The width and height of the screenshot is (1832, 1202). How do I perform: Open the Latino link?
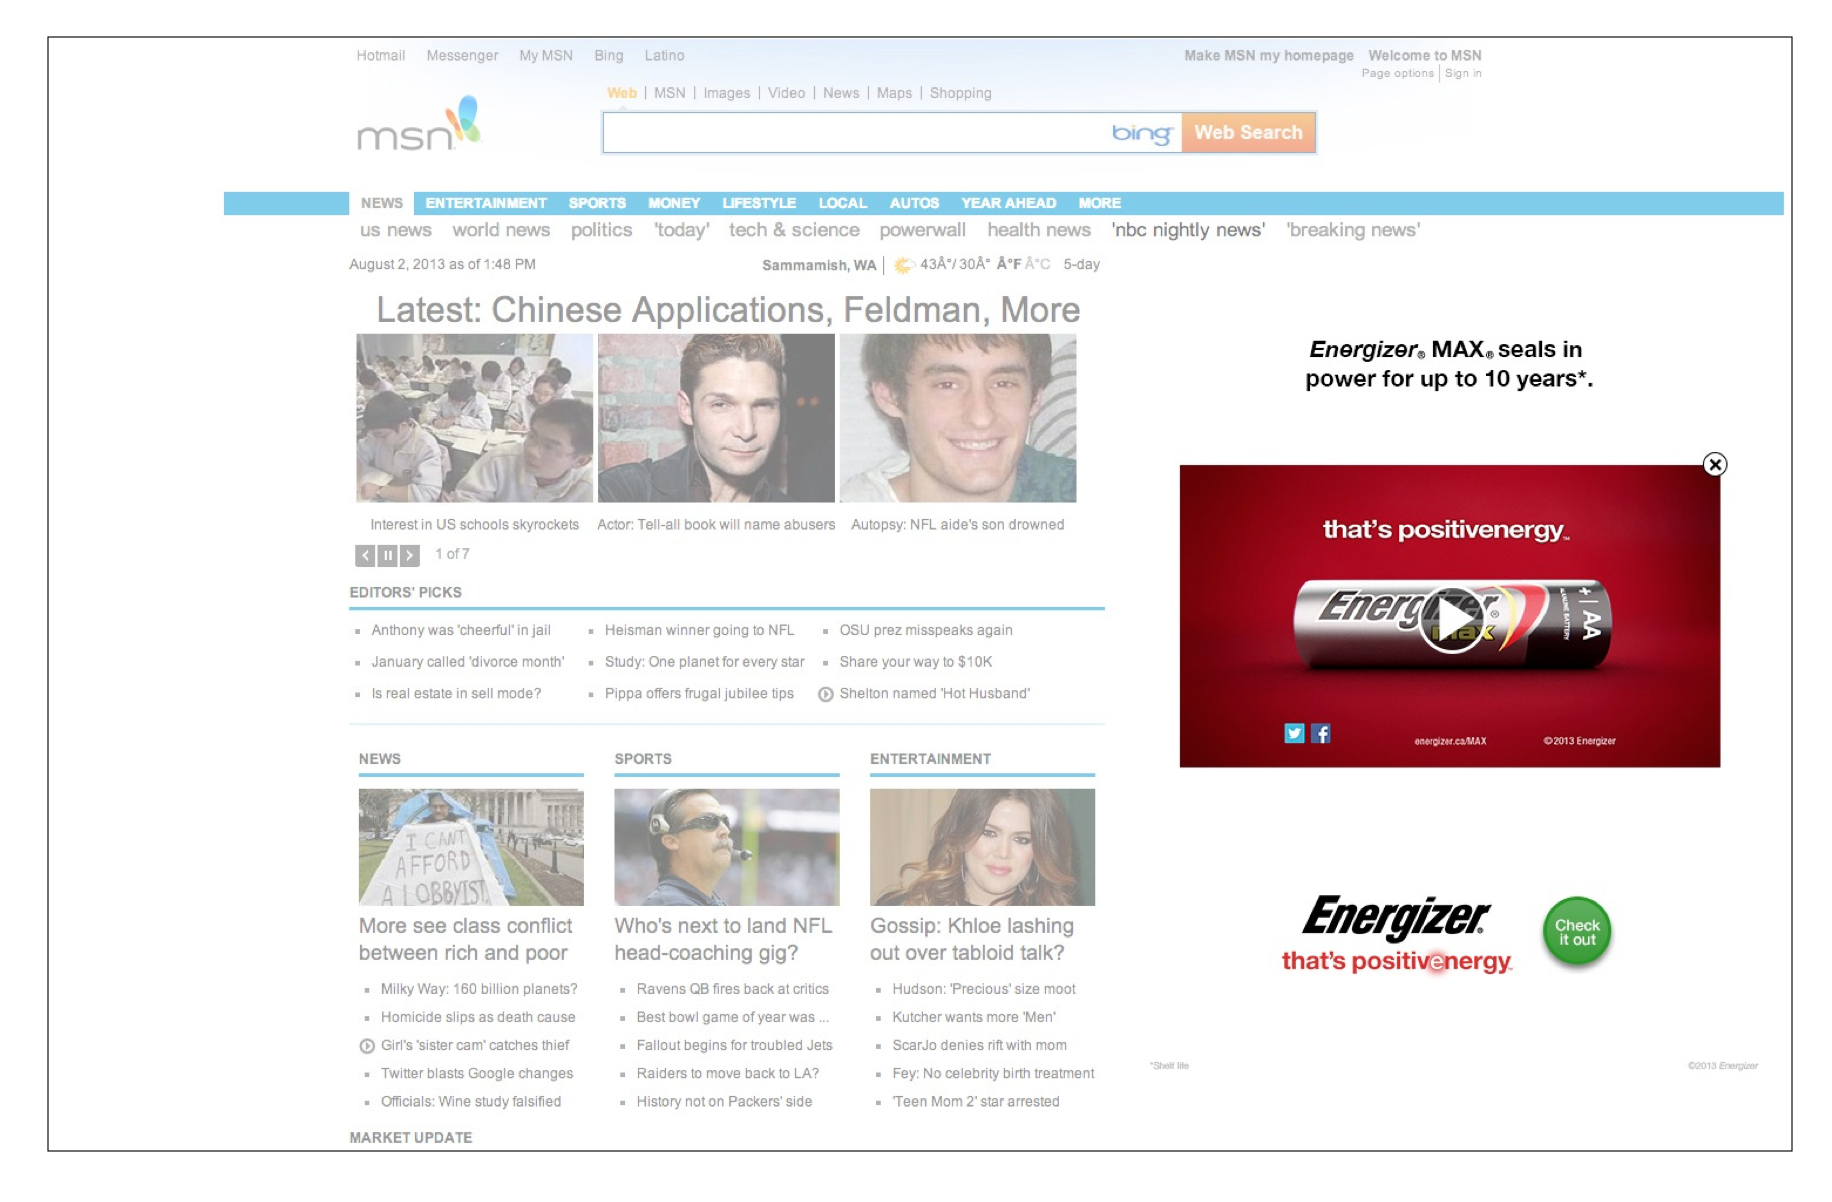[664, 56]
